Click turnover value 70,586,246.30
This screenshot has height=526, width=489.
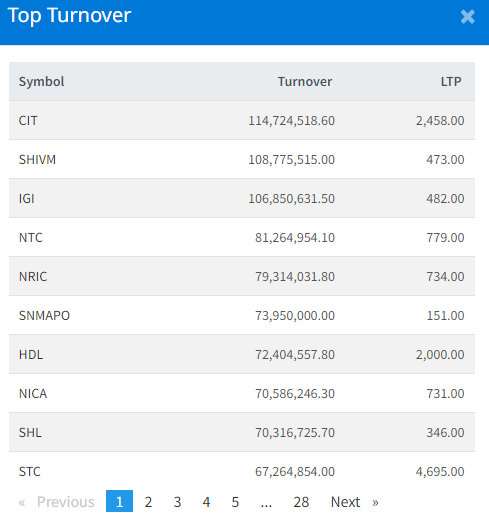click(x=295, y=393)
